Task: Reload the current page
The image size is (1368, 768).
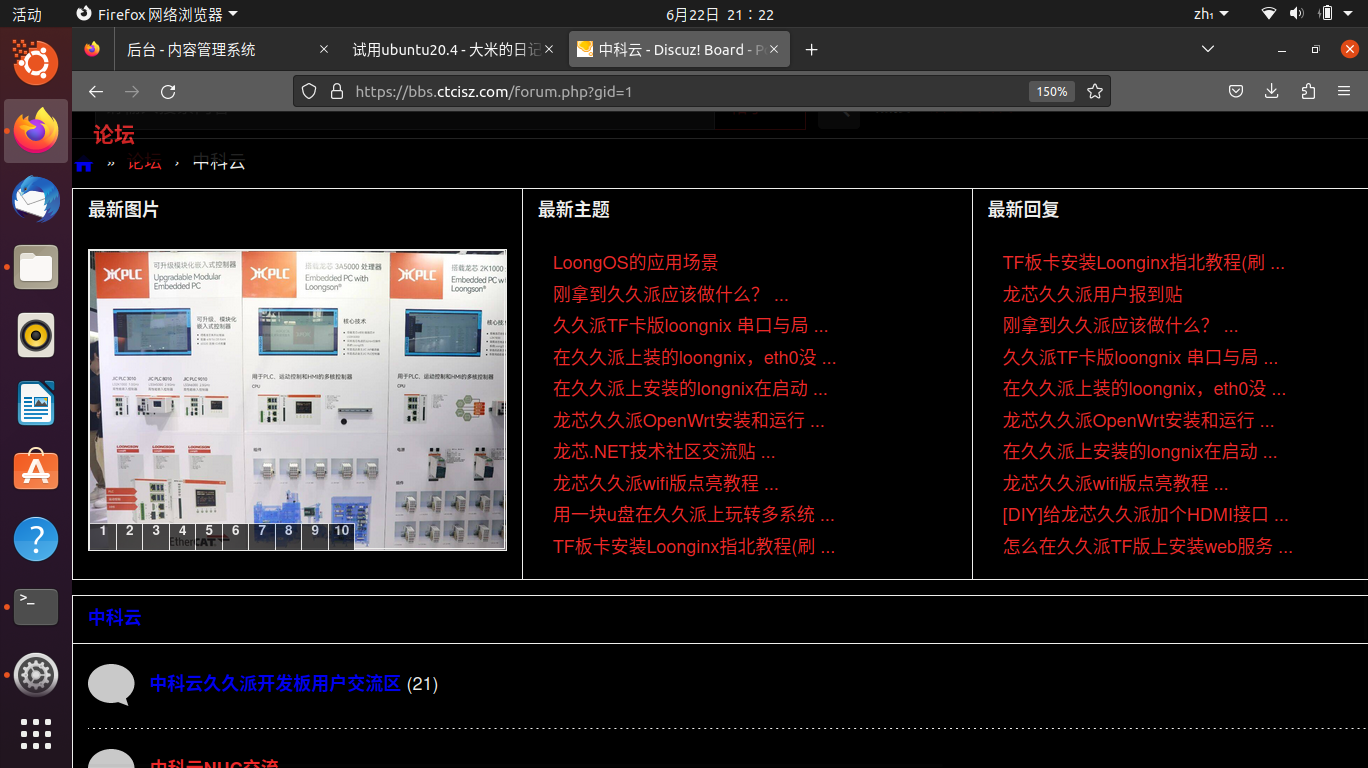Action: [x=168, y=91]
